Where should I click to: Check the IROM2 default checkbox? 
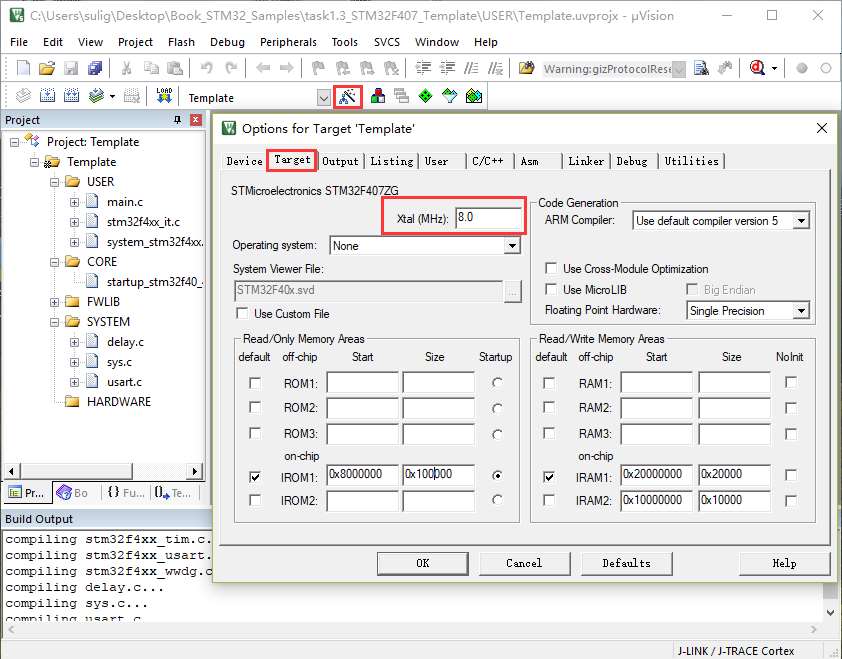click(x=255, y=500)
